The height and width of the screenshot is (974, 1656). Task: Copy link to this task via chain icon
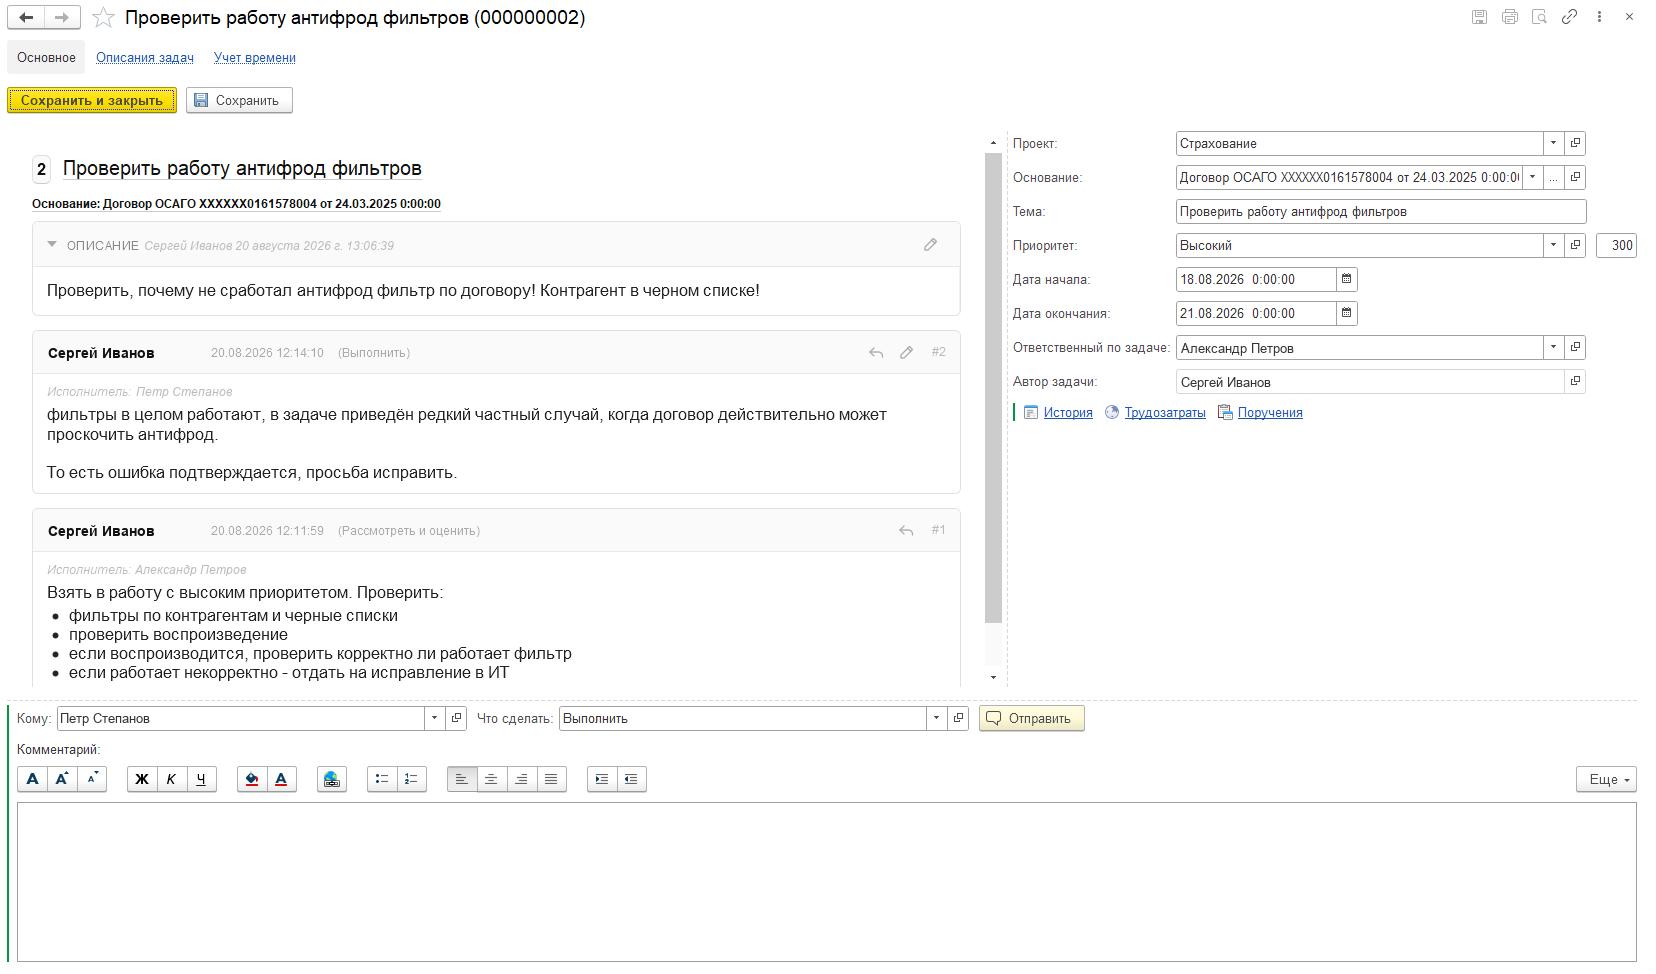(1569, 17)
